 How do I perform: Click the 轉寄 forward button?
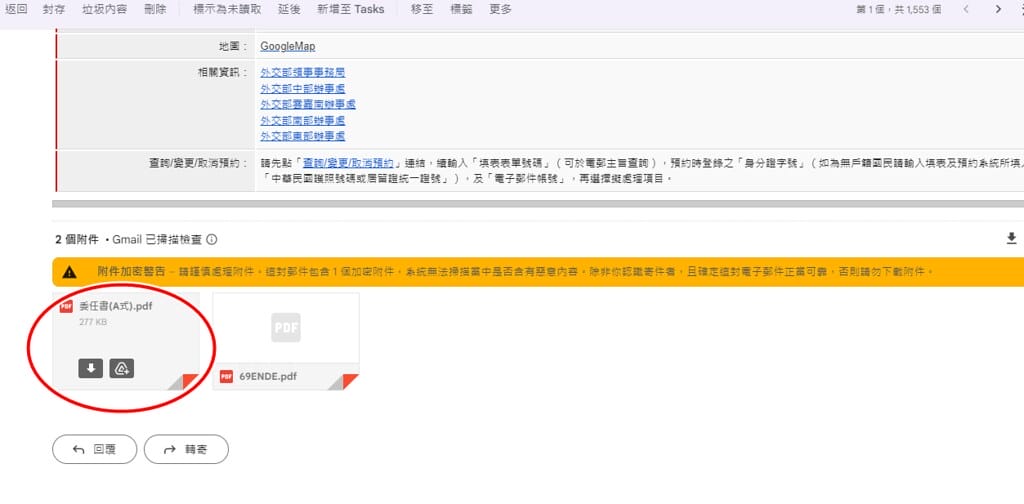point(186,449)
